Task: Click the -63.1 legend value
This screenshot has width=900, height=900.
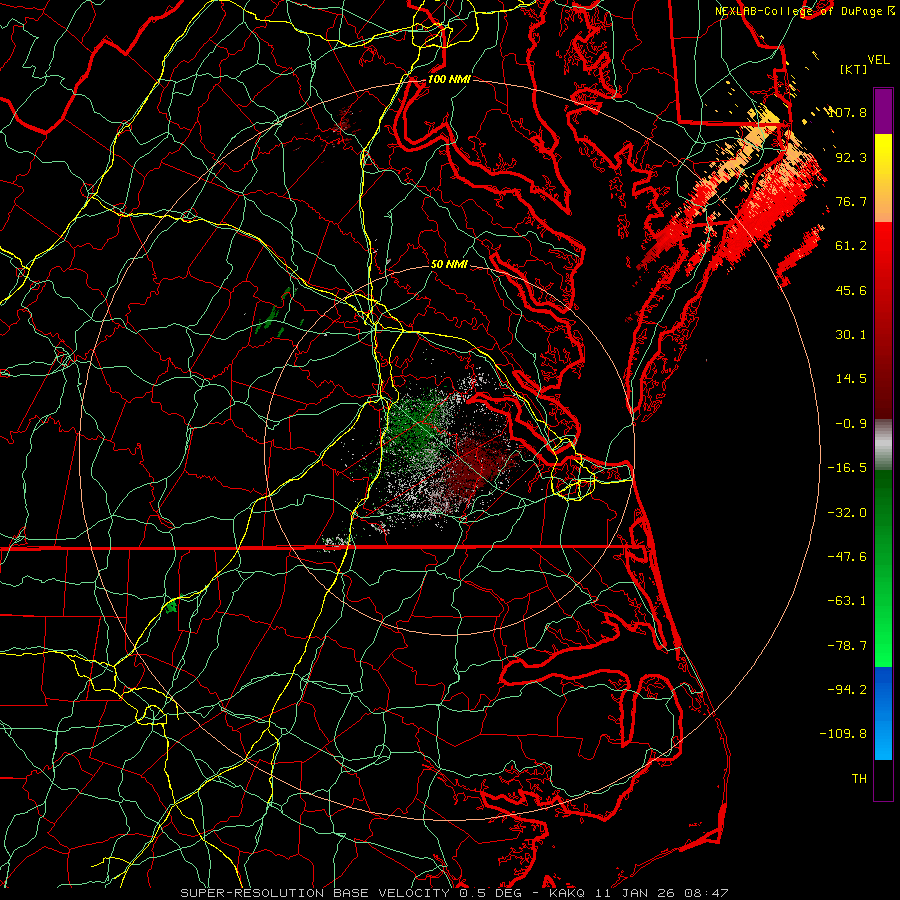Action: 848,601
